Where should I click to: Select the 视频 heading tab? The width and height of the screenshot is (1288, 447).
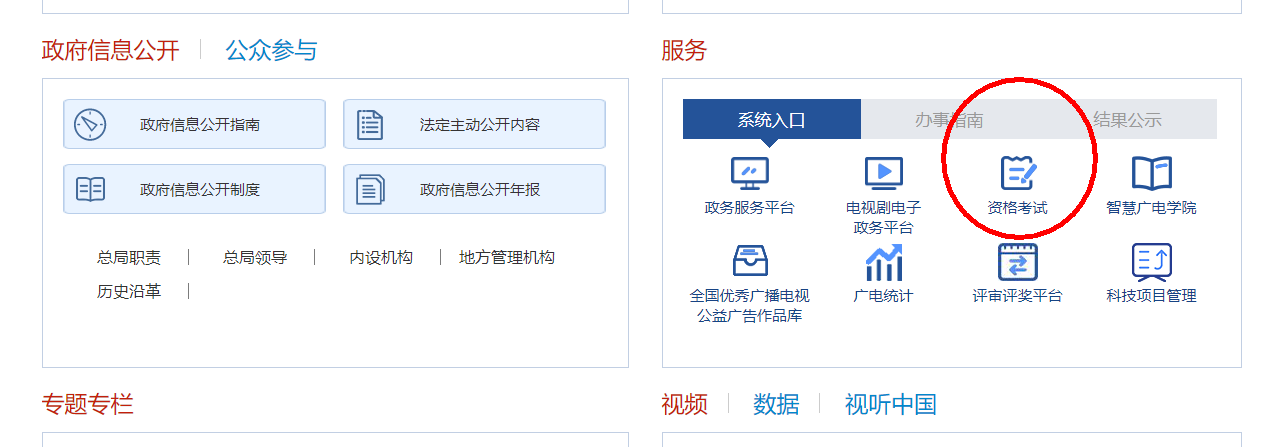click(684, 404)
